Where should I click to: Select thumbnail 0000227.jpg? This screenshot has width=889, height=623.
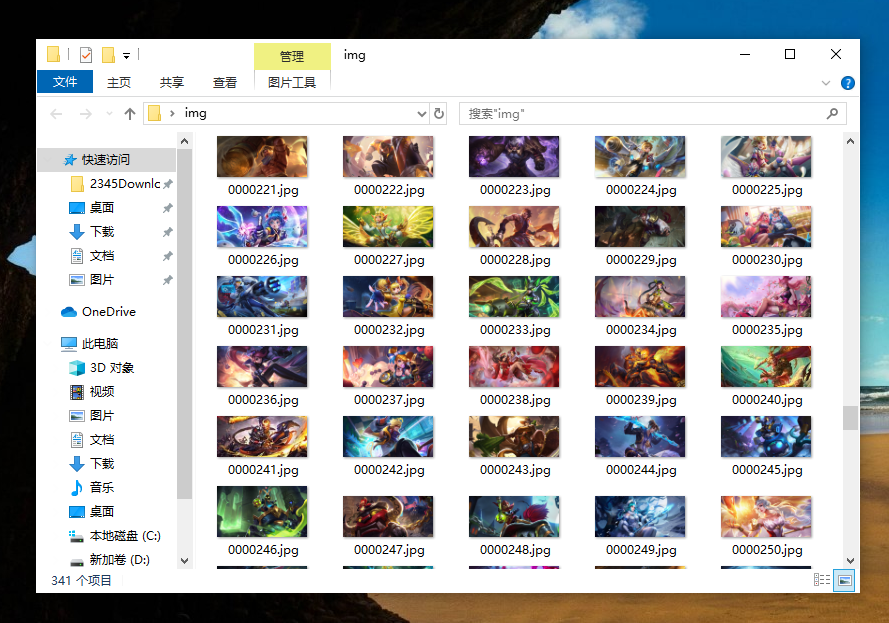pyautogui.click(x=388, y=227)
